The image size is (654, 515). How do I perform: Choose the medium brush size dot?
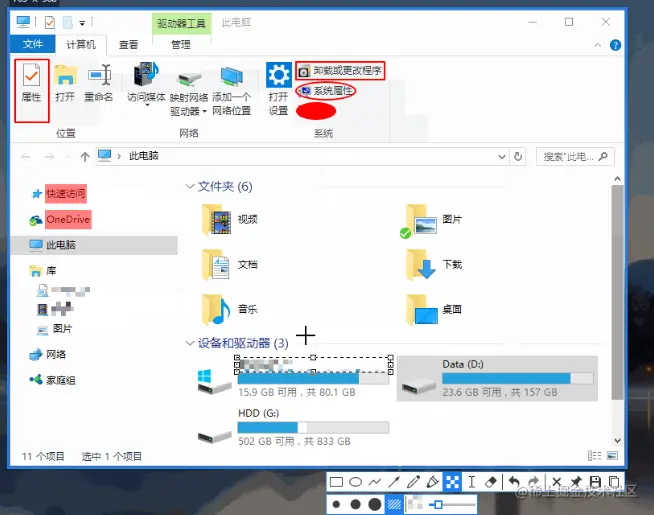point(355,505)
